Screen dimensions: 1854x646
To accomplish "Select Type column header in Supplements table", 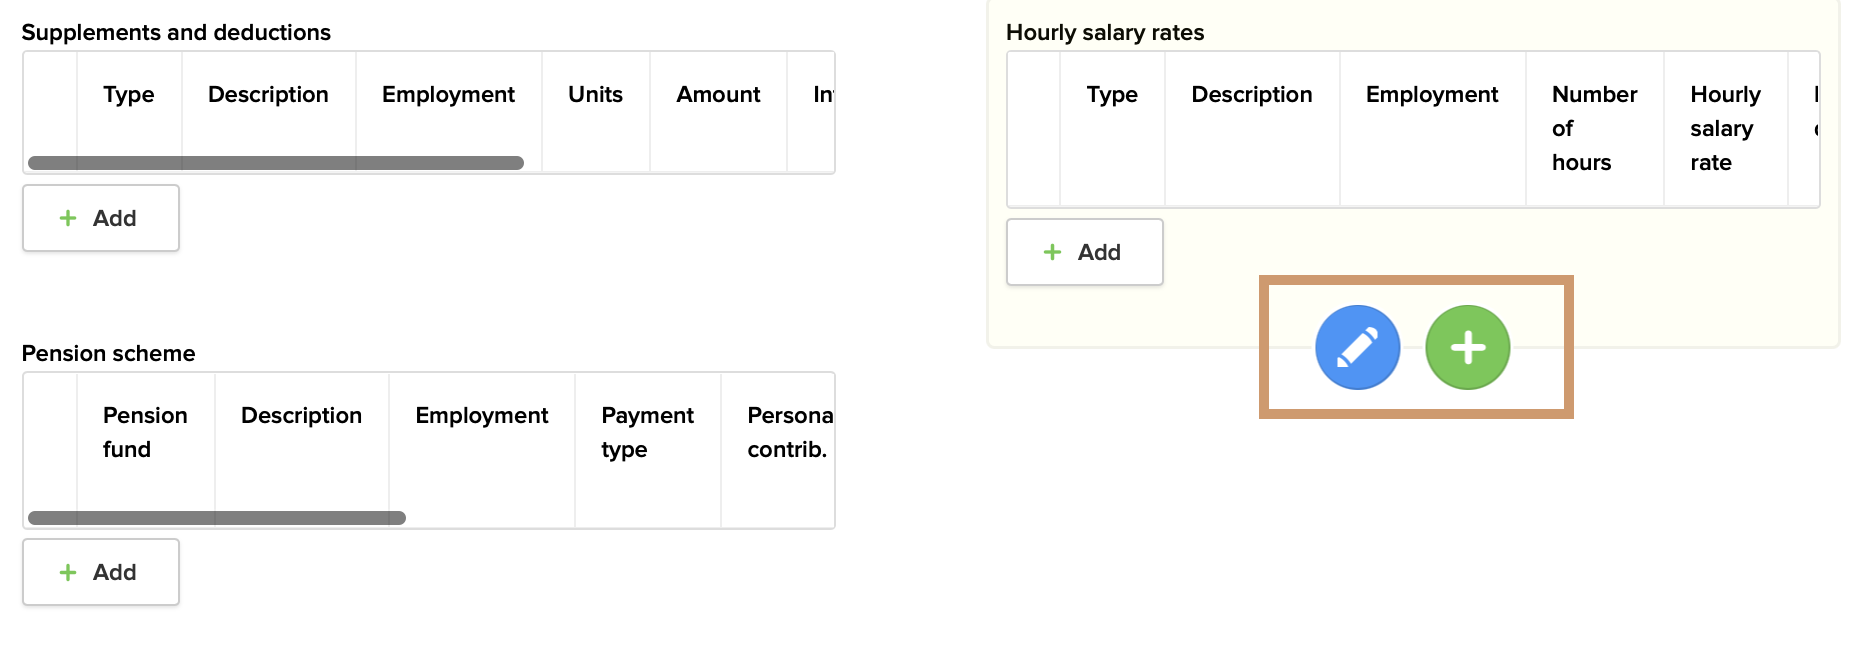I will 129,94.
